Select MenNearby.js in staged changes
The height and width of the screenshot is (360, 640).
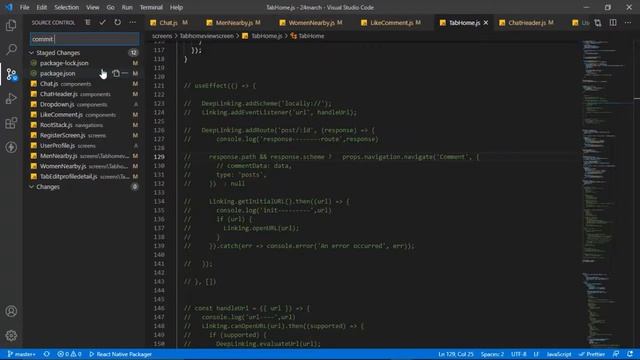(x=84, y=156)
